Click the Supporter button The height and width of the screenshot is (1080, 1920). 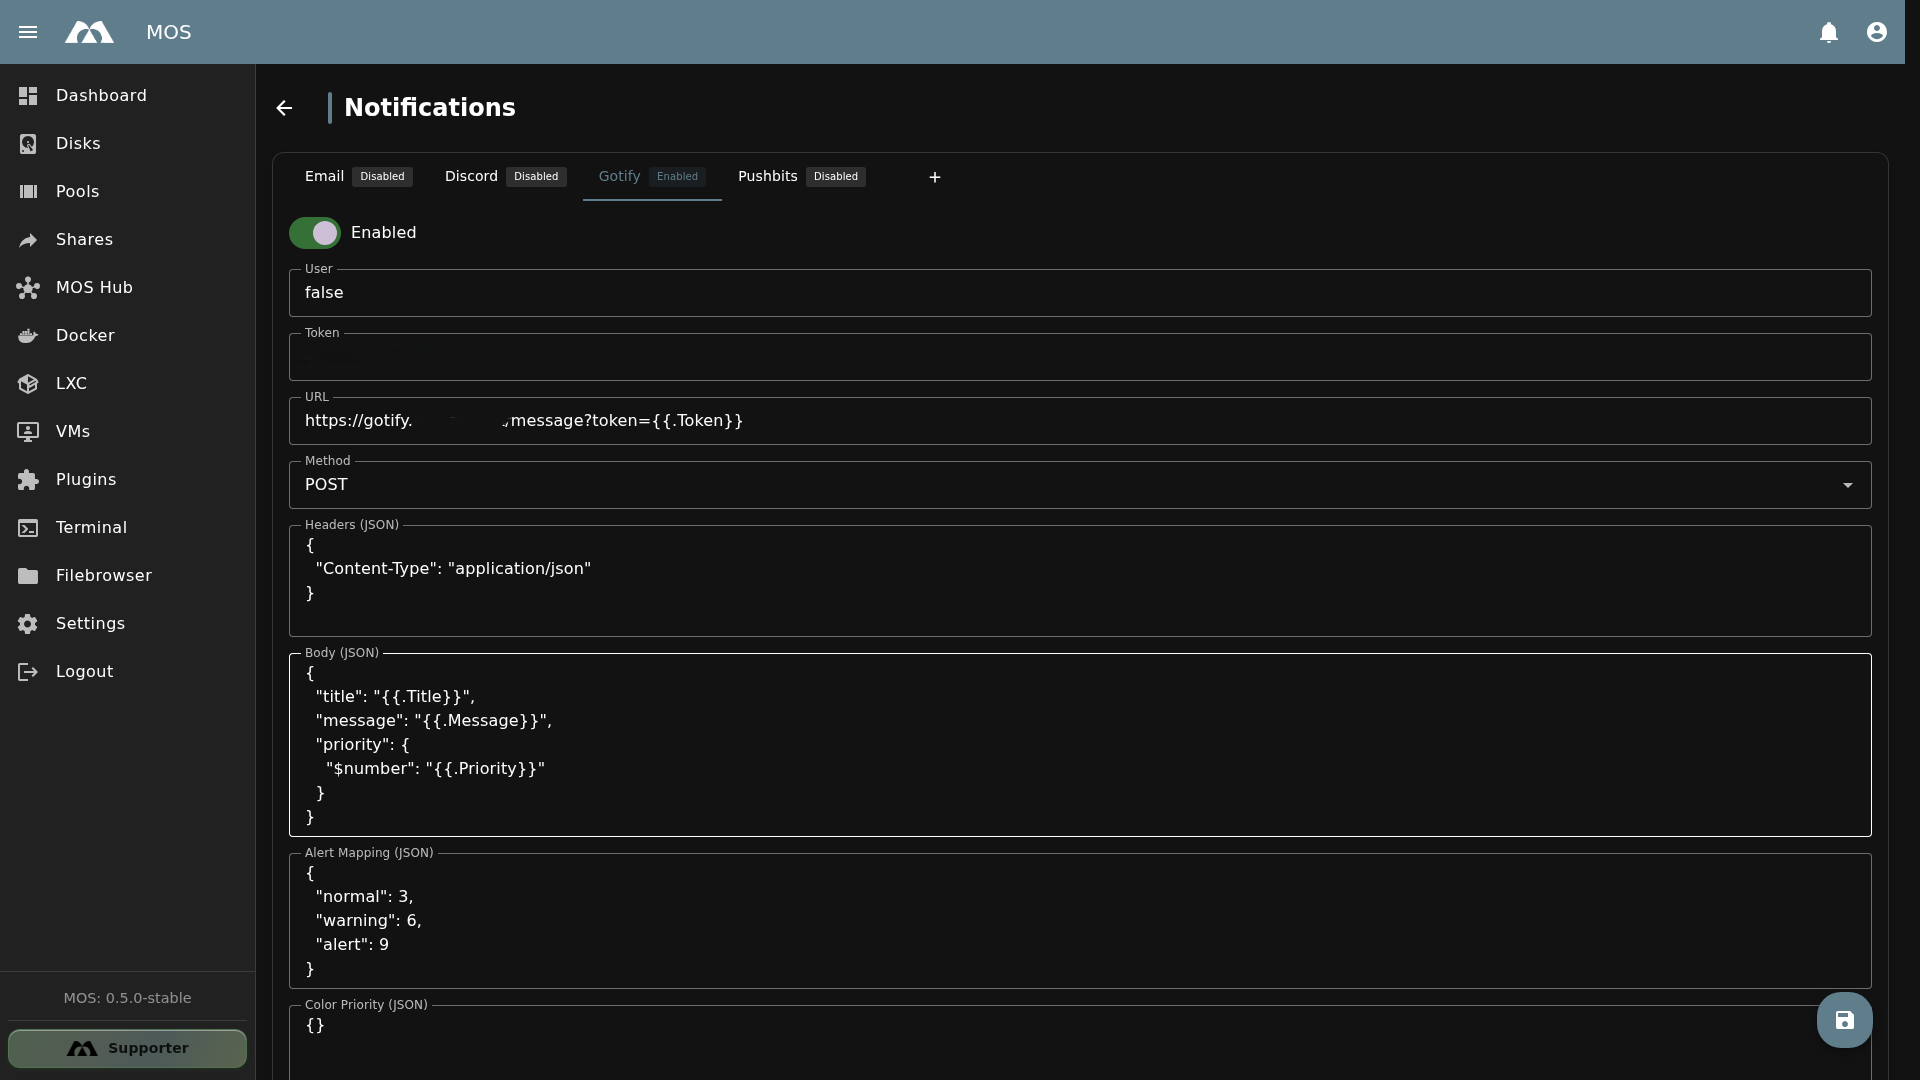coord(127,1048)
